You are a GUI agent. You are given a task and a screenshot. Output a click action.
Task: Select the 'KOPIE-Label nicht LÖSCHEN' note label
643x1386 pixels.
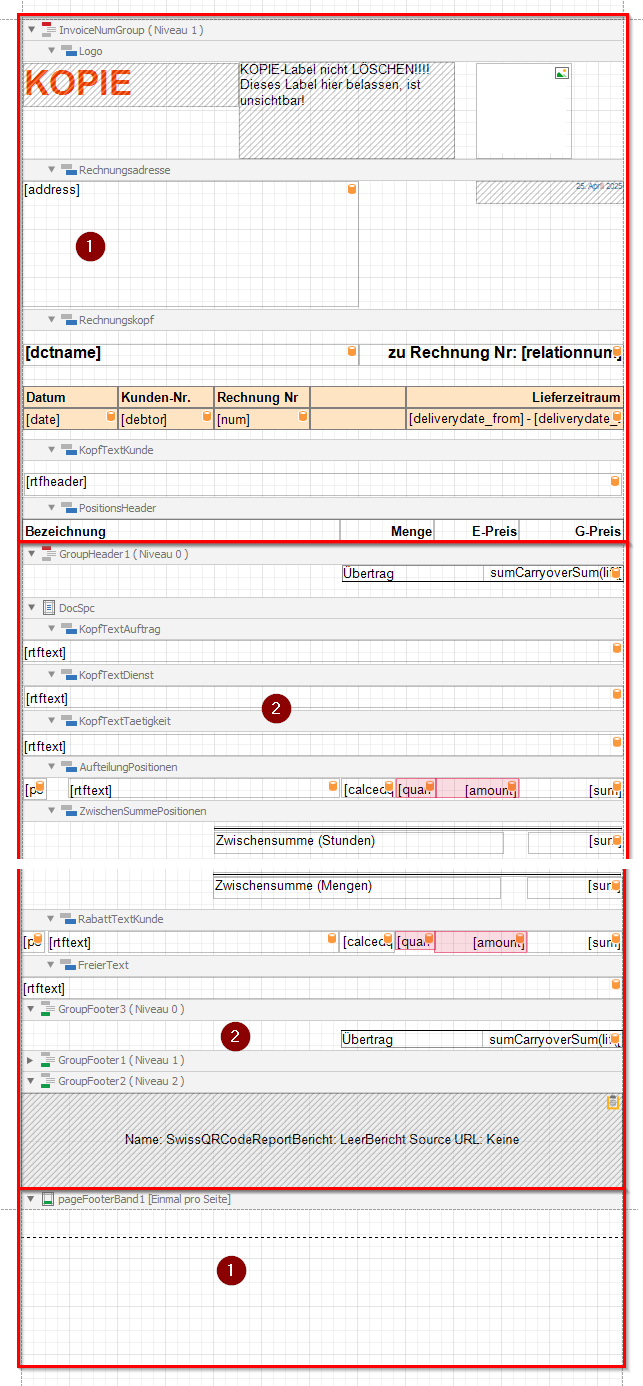(x=346, y=110)
